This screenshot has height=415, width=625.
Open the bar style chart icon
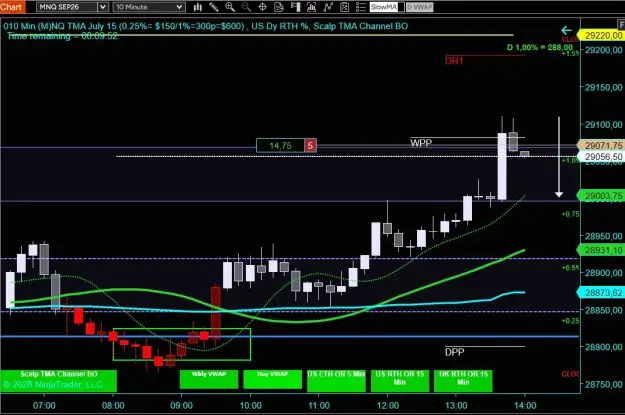click(x=198, y=7)
